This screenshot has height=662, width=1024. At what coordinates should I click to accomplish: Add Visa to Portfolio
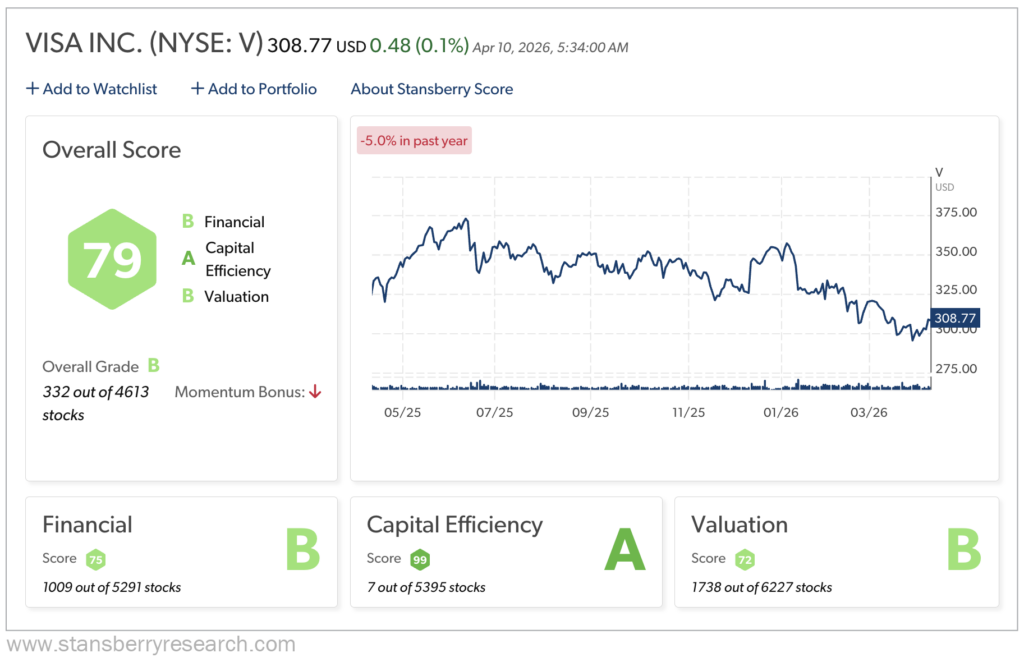(x=254, y=89)
